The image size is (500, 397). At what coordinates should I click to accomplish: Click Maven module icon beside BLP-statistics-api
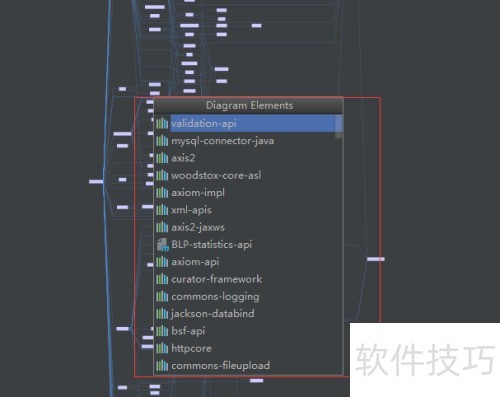click(163, 245)
